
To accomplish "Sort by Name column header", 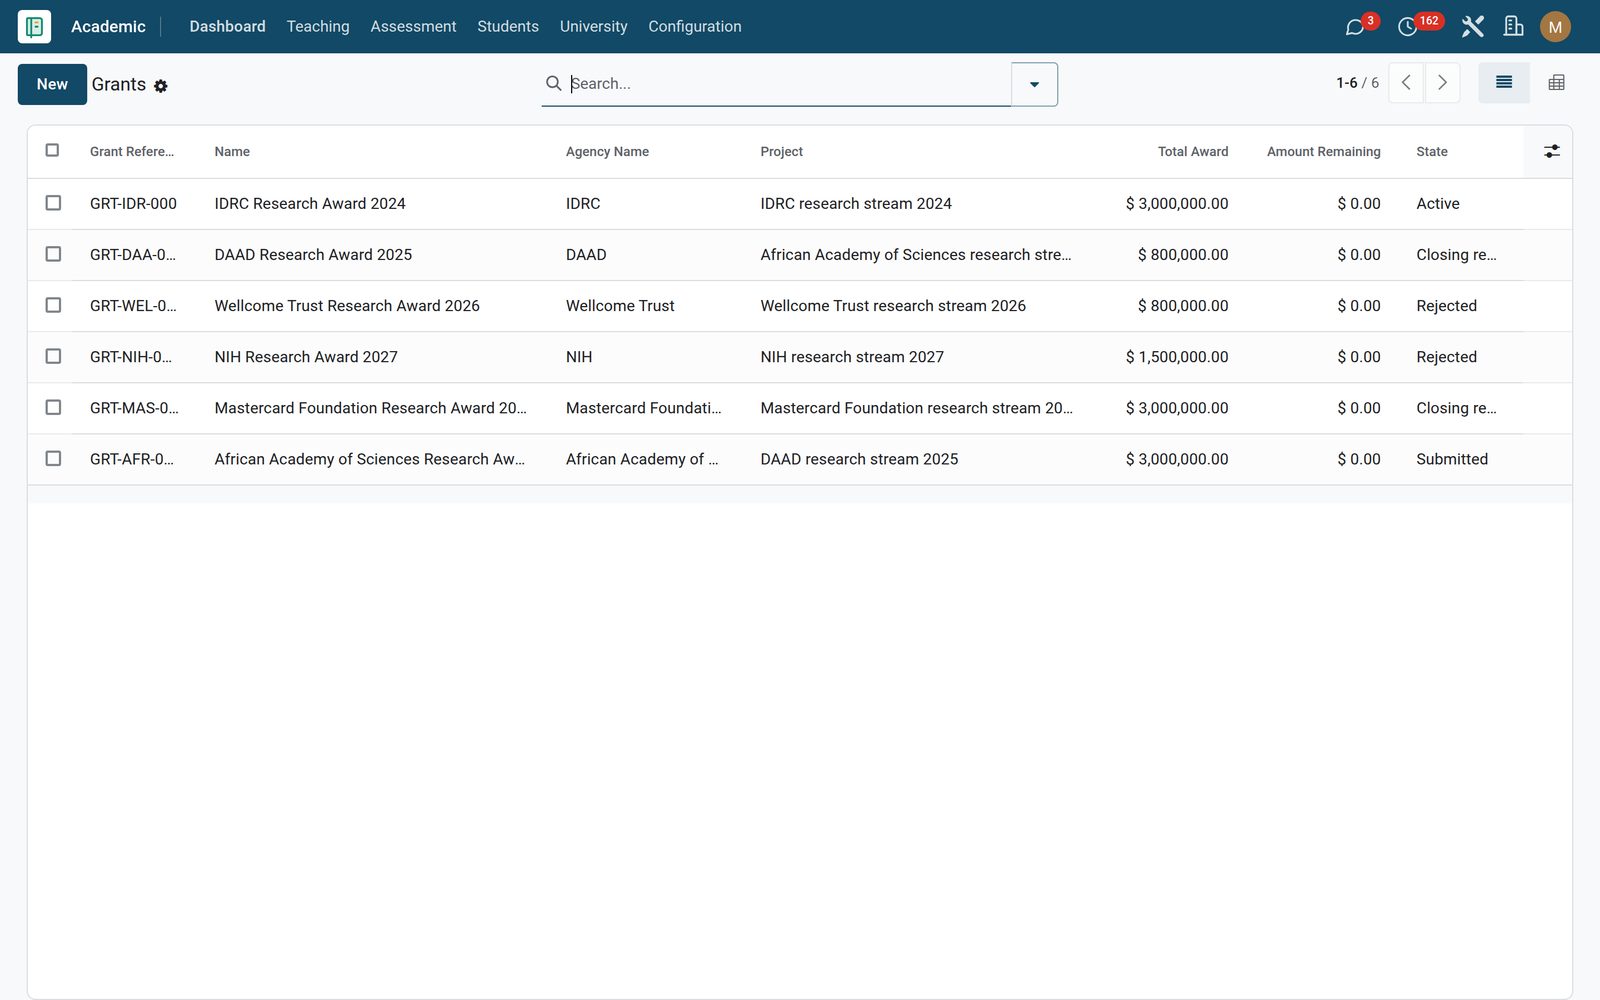I will 232,152.
